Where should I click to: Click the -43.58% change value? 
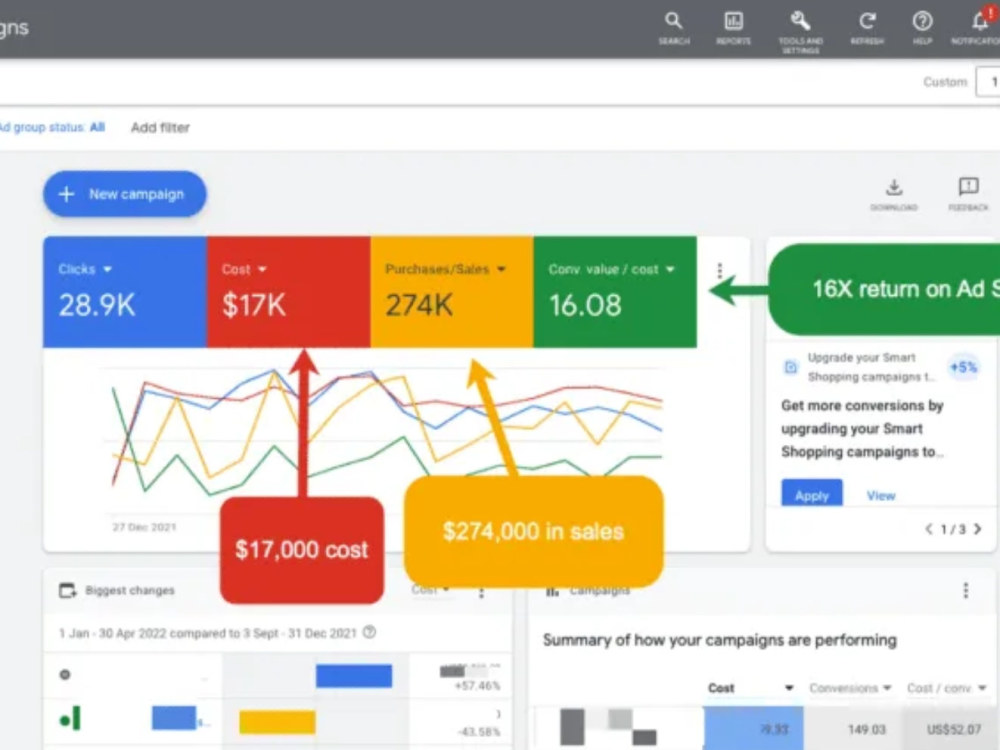[x=478, y=732]
